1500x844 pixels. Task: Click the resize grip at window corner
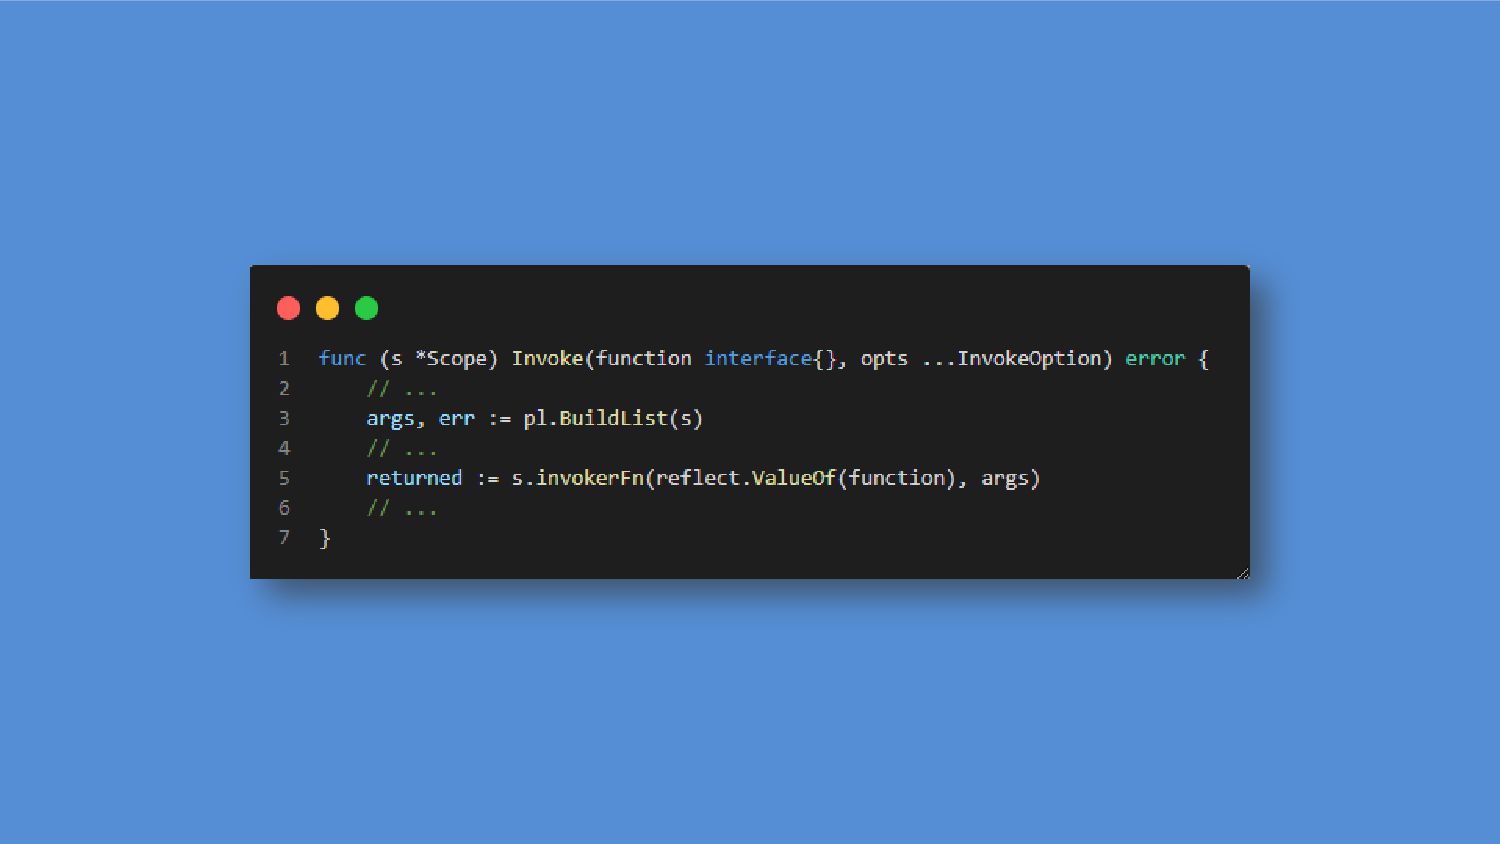1242,573
